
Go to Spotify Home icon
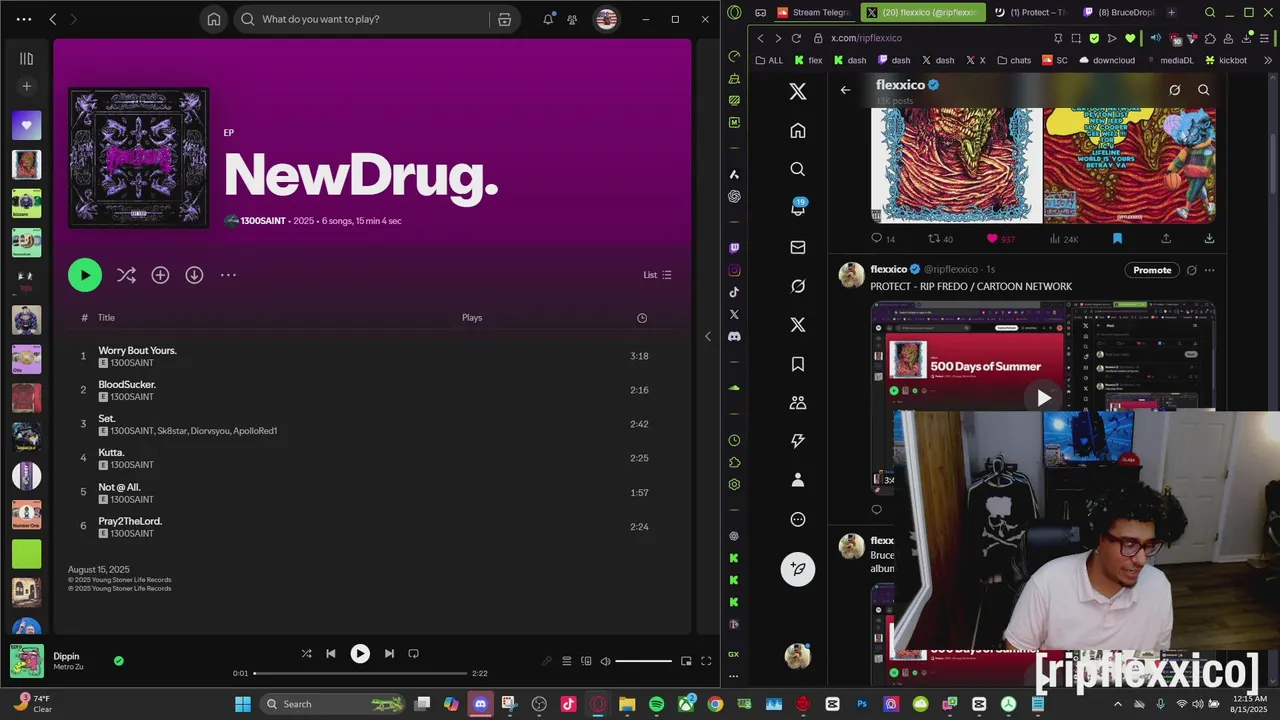pos(214,19)
